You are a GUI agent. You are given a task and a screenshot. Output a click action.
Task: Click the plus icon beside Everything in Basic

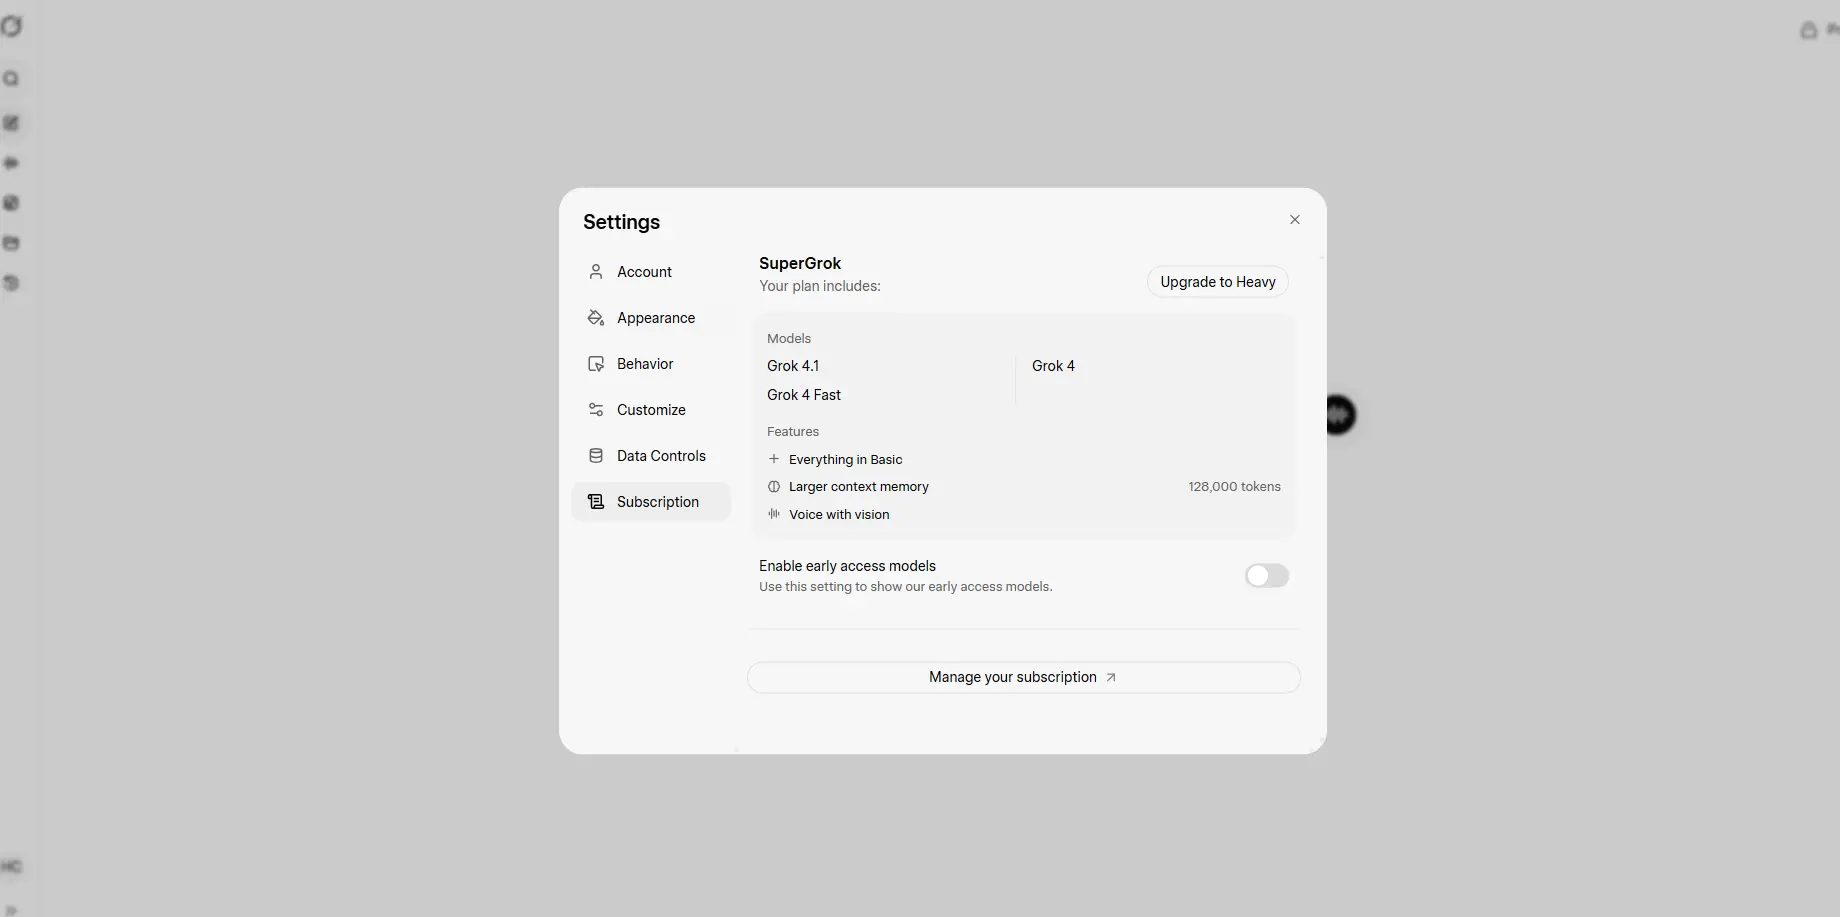[774, 459]
